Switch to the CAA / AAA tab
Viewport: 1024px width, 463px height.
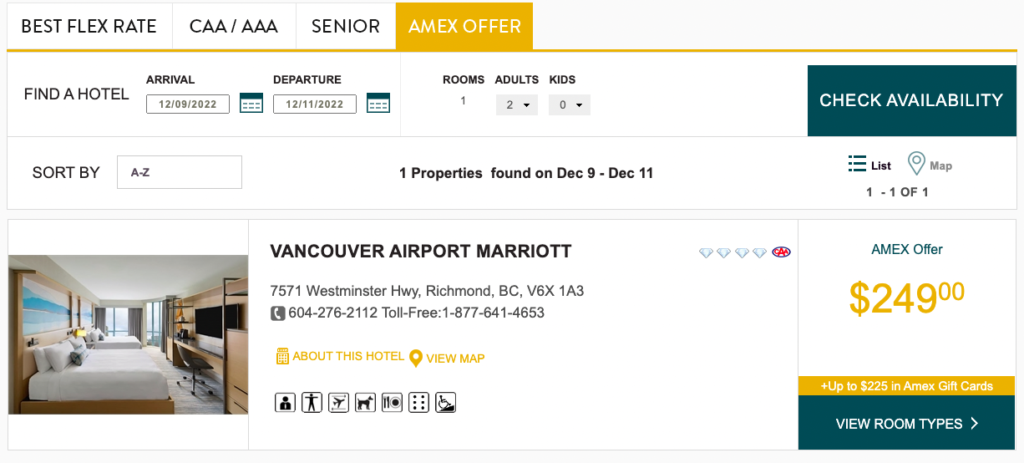(x=234, y=27)
